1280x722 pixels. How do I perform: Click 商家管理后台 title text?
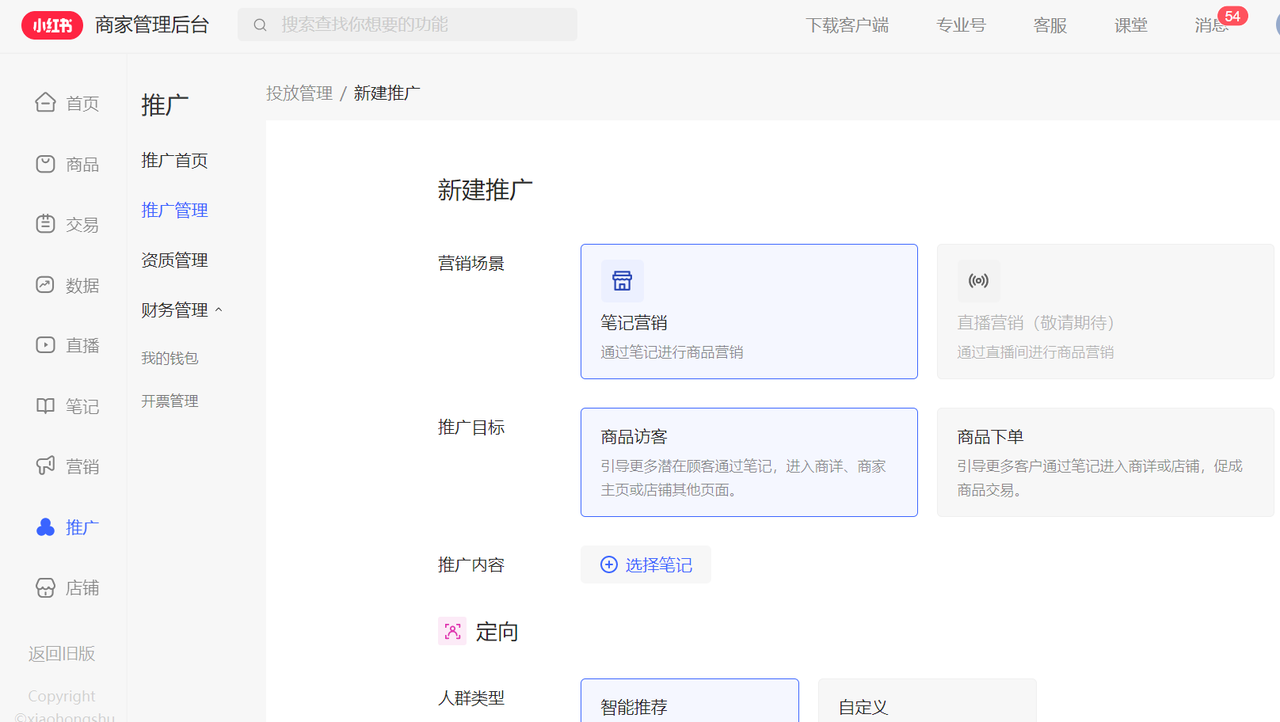tap(152, 25)
